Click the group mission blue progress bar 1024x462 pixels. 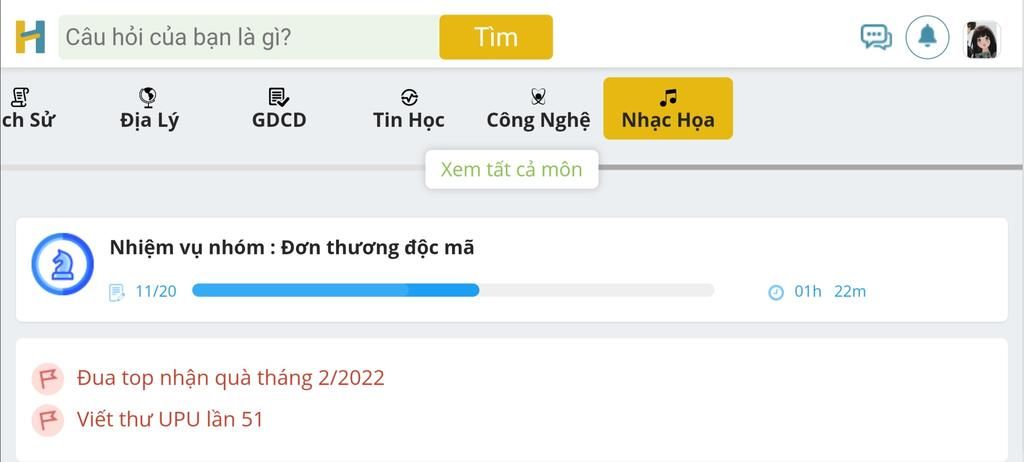[453, 291]
